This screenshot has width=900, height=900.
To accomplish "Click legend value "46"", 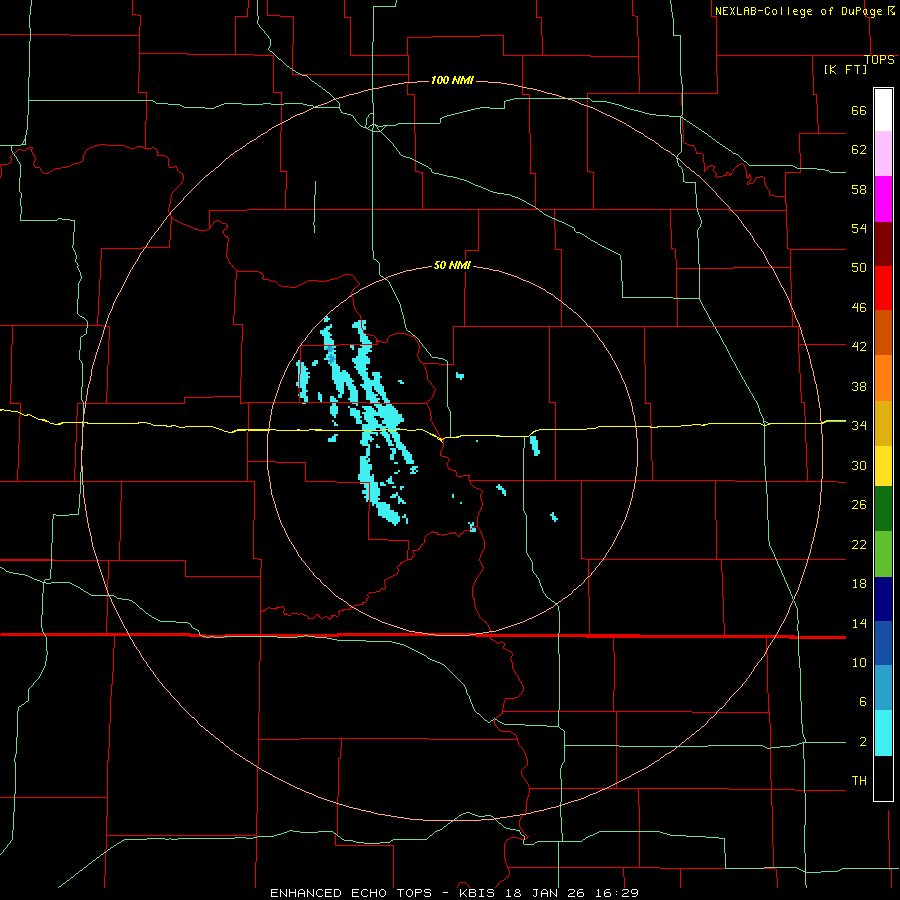I will coord(859,308).
